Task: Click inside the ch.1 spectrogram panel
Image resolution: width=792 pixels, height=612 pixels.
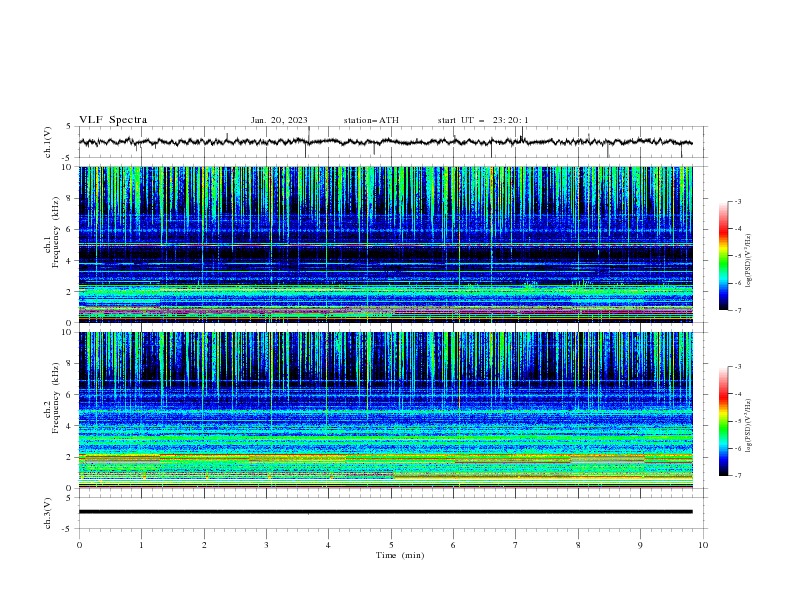Action: click(x=385, y=244)
